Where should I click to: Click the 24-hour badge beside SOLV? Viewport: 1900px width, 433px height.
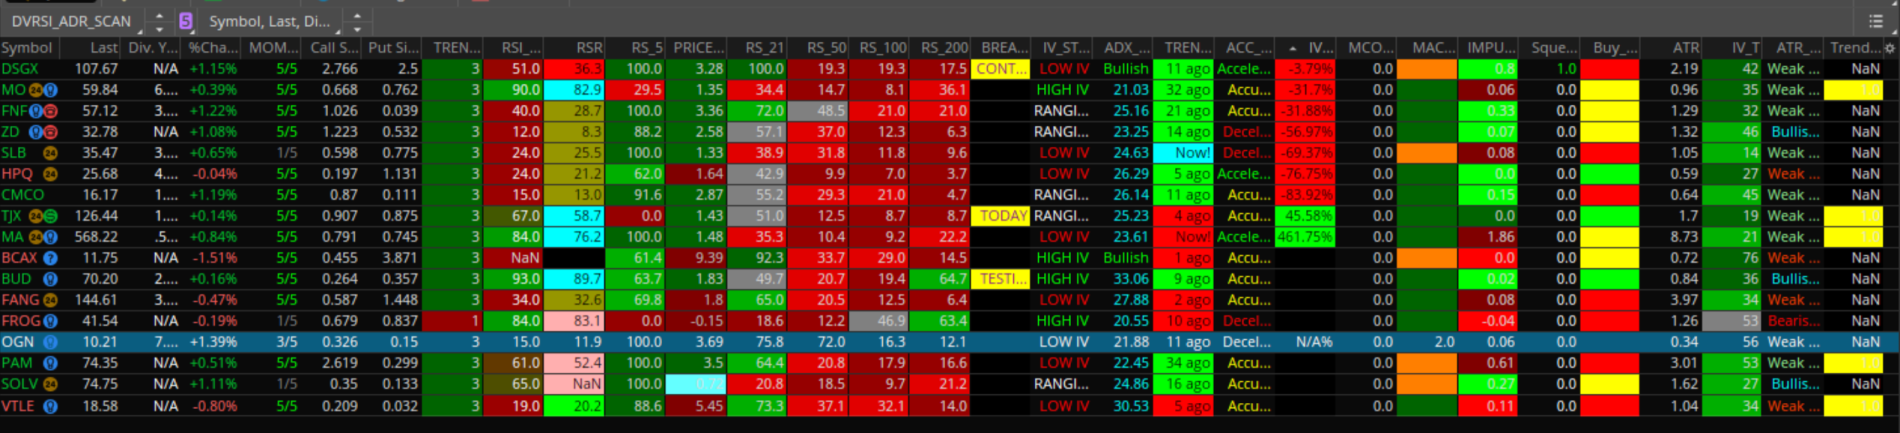50,384
